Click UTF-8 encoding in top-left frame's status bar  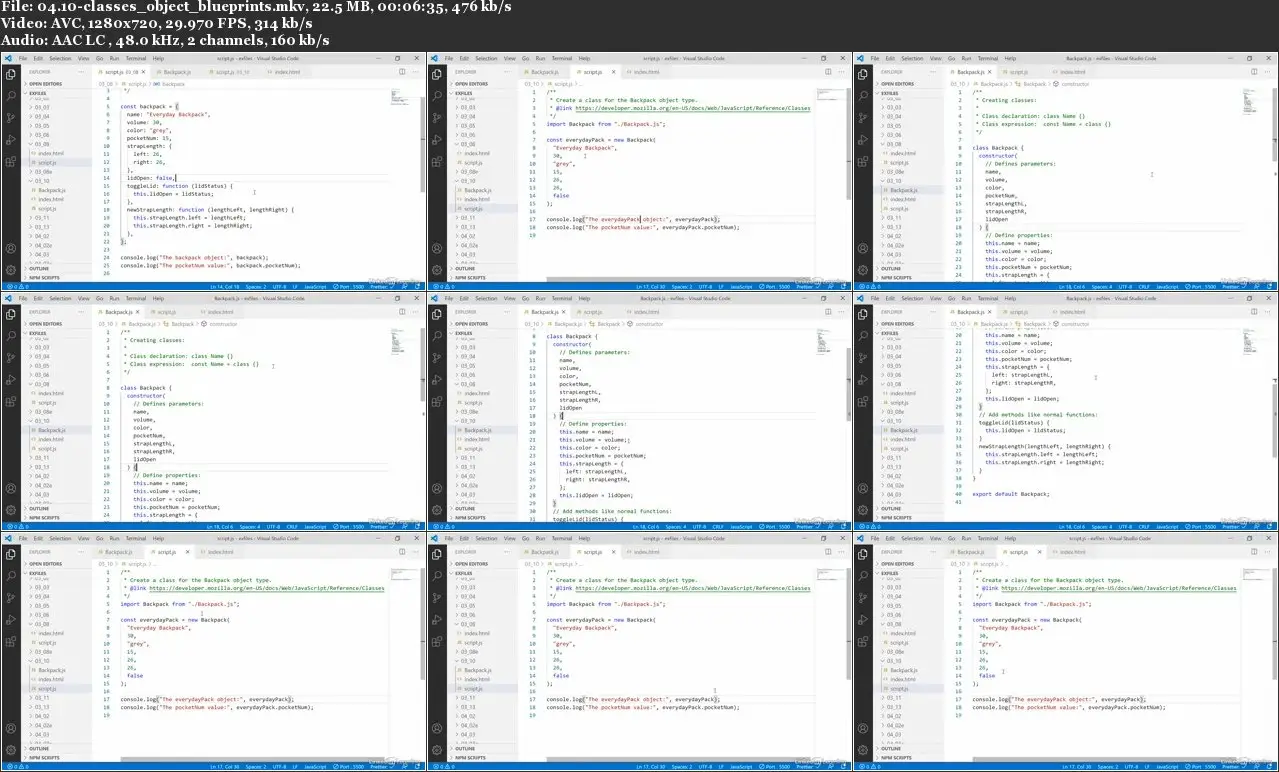coord(279,287)
